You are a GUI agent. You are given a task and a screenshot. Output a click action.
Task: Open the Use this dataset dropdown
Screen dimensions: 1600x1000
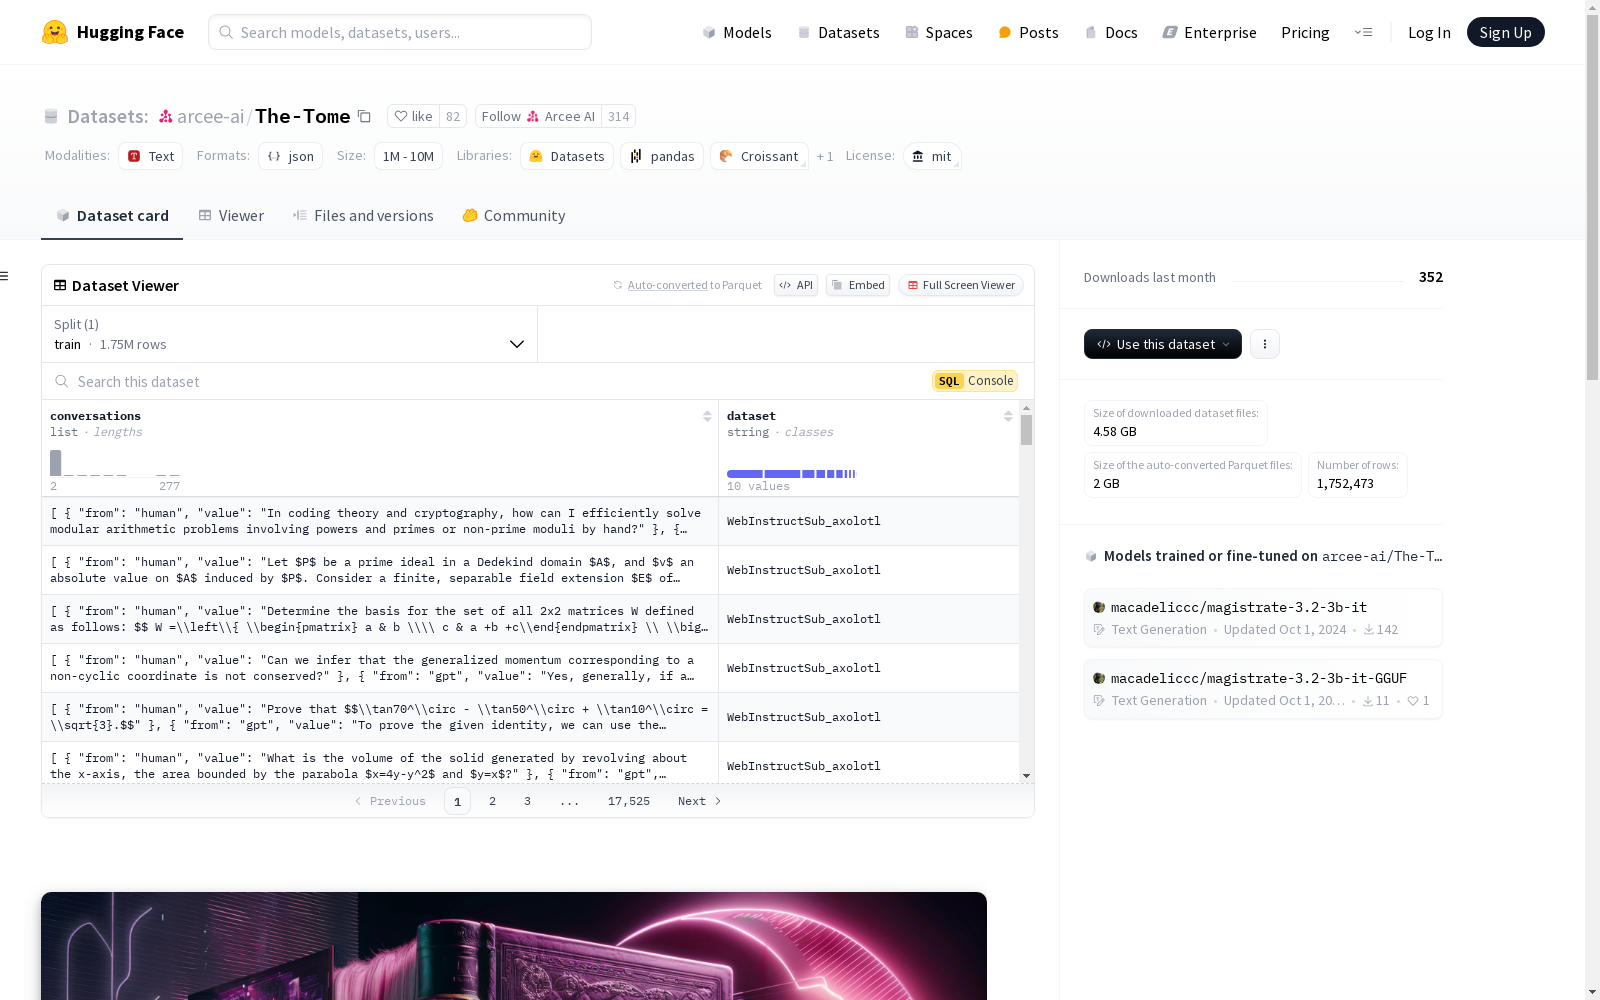[x=1163, y=344]
